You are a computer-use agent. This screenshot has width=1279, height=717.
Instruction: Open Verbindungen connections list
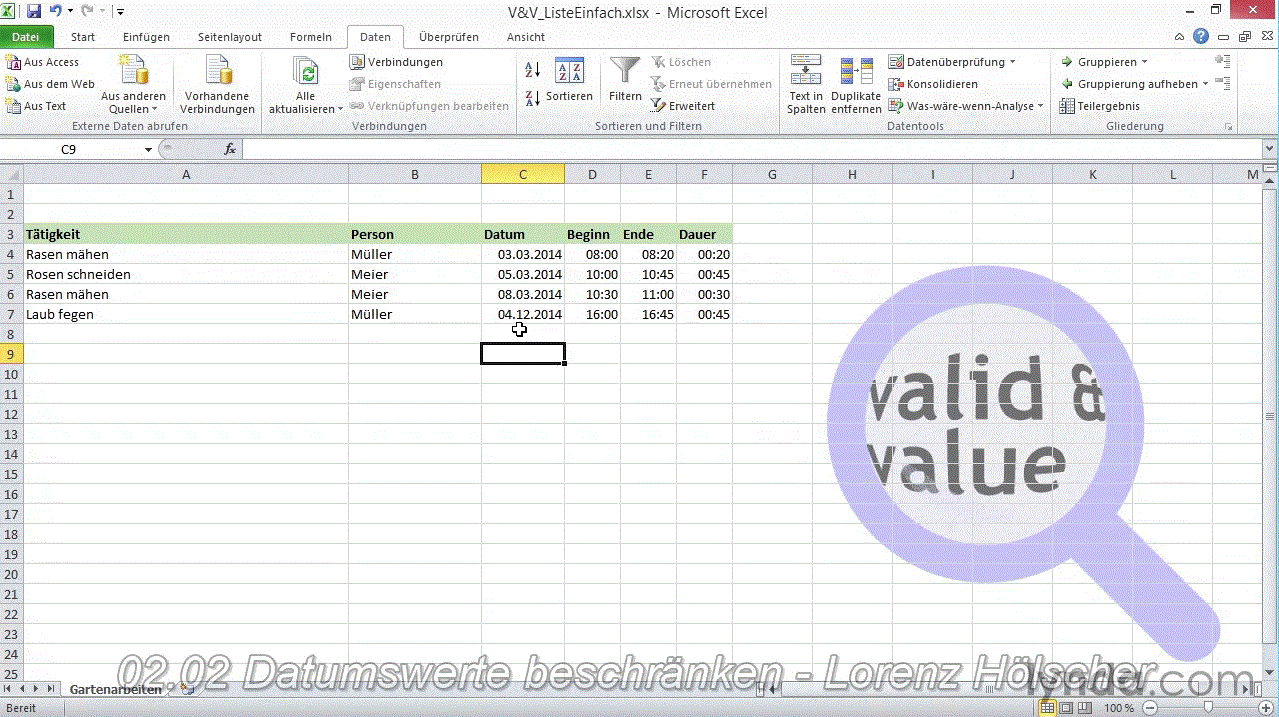396,62
